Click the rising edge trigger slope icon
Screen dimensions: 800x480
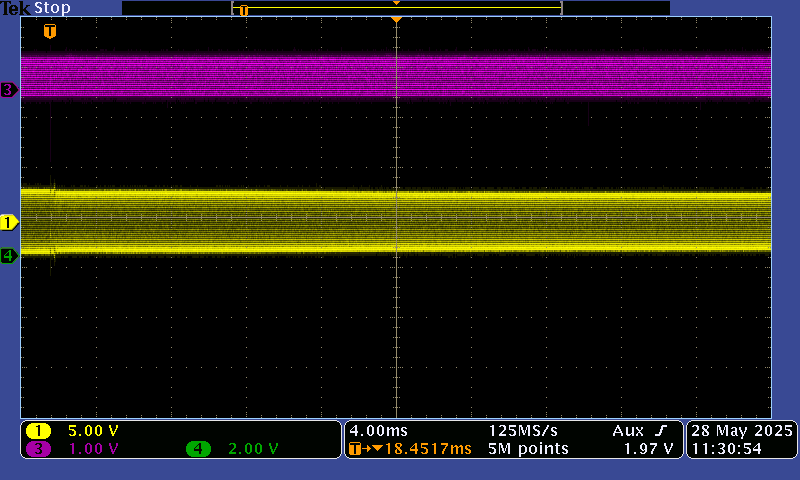[660, 430]
